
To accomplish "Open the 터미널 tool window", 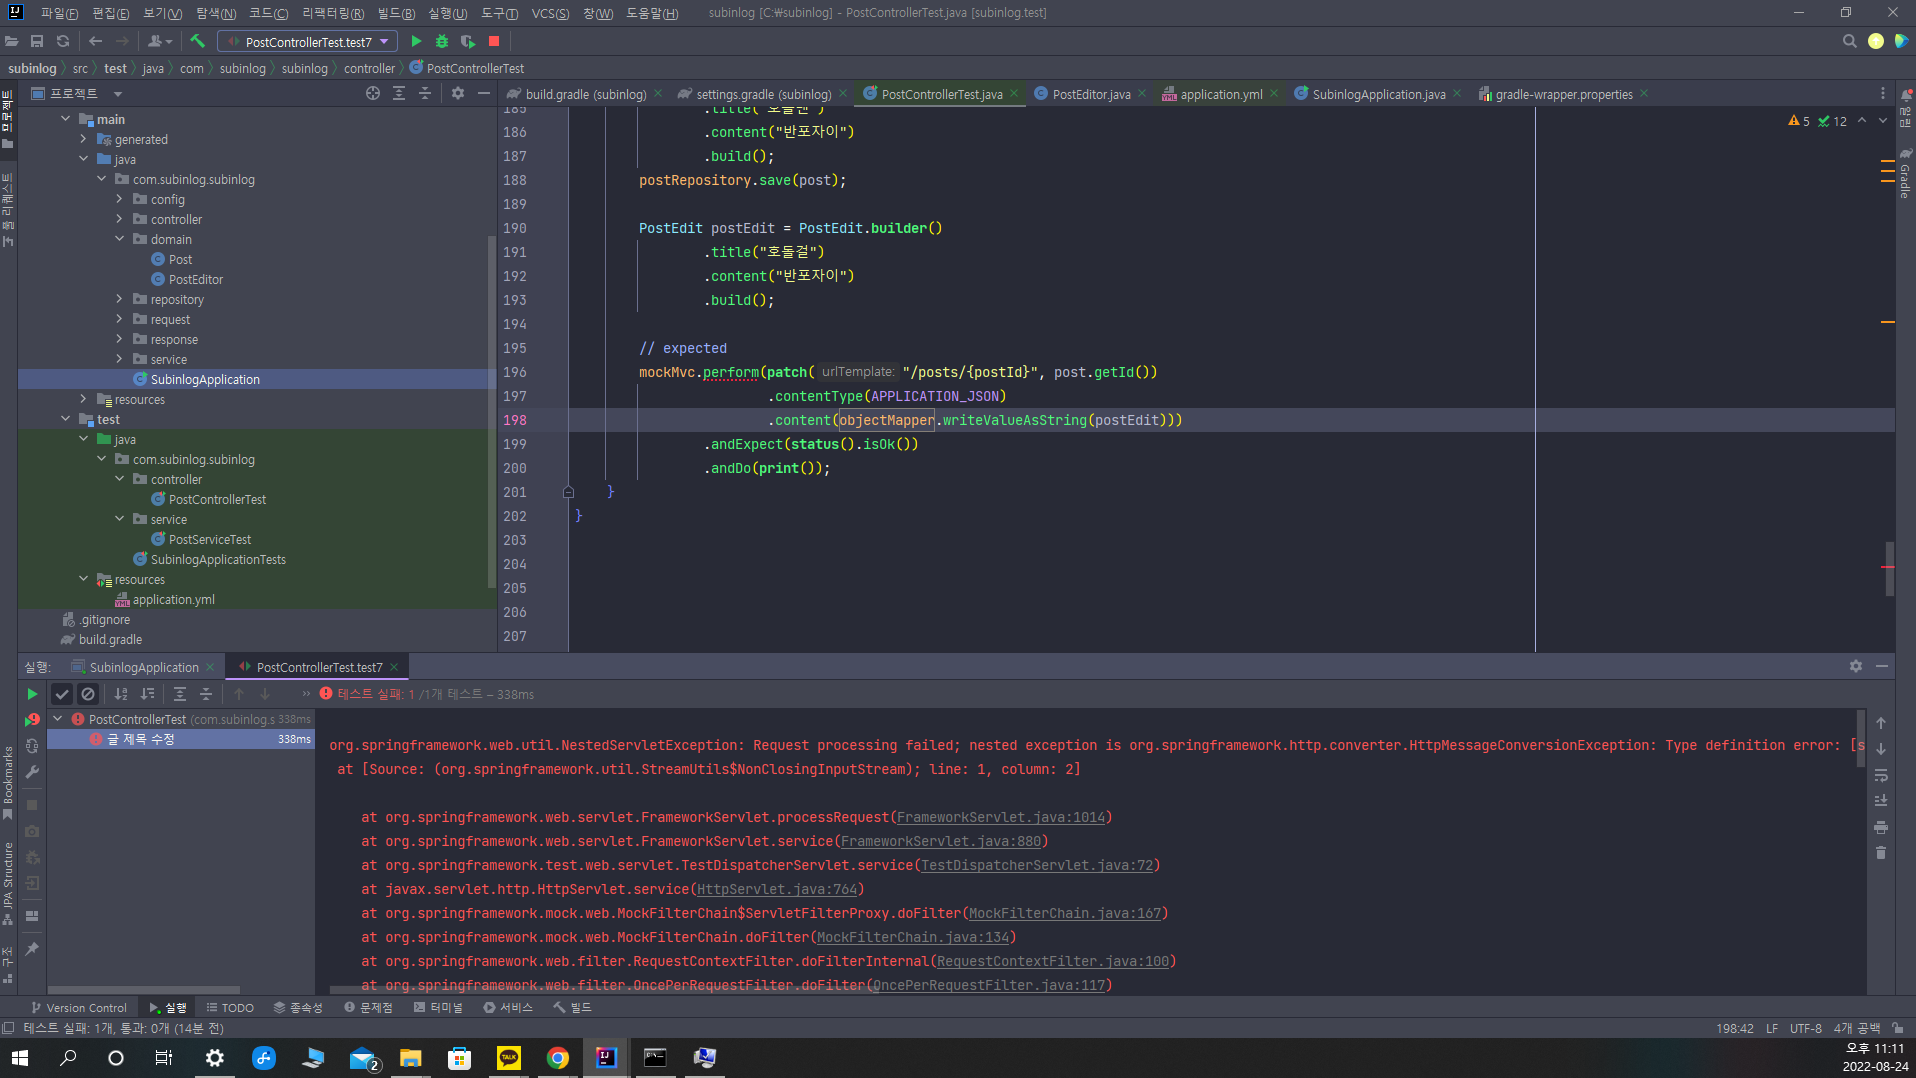I will pos(438,1007).
